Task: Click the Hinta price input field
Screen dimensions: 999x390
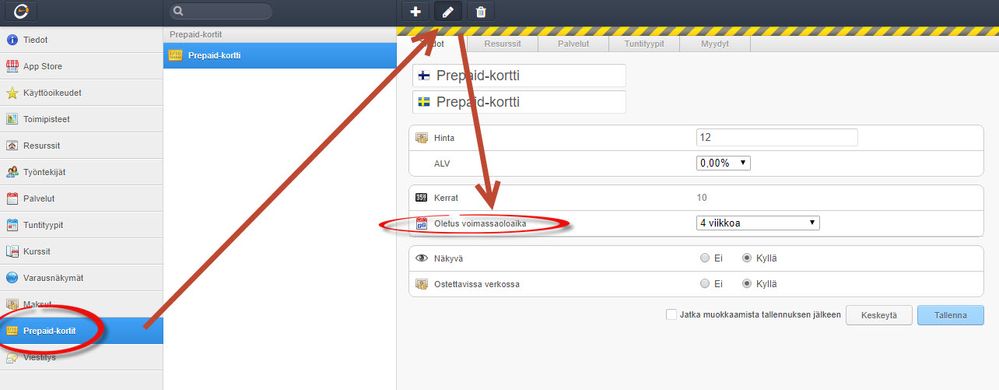Action: 777,137
